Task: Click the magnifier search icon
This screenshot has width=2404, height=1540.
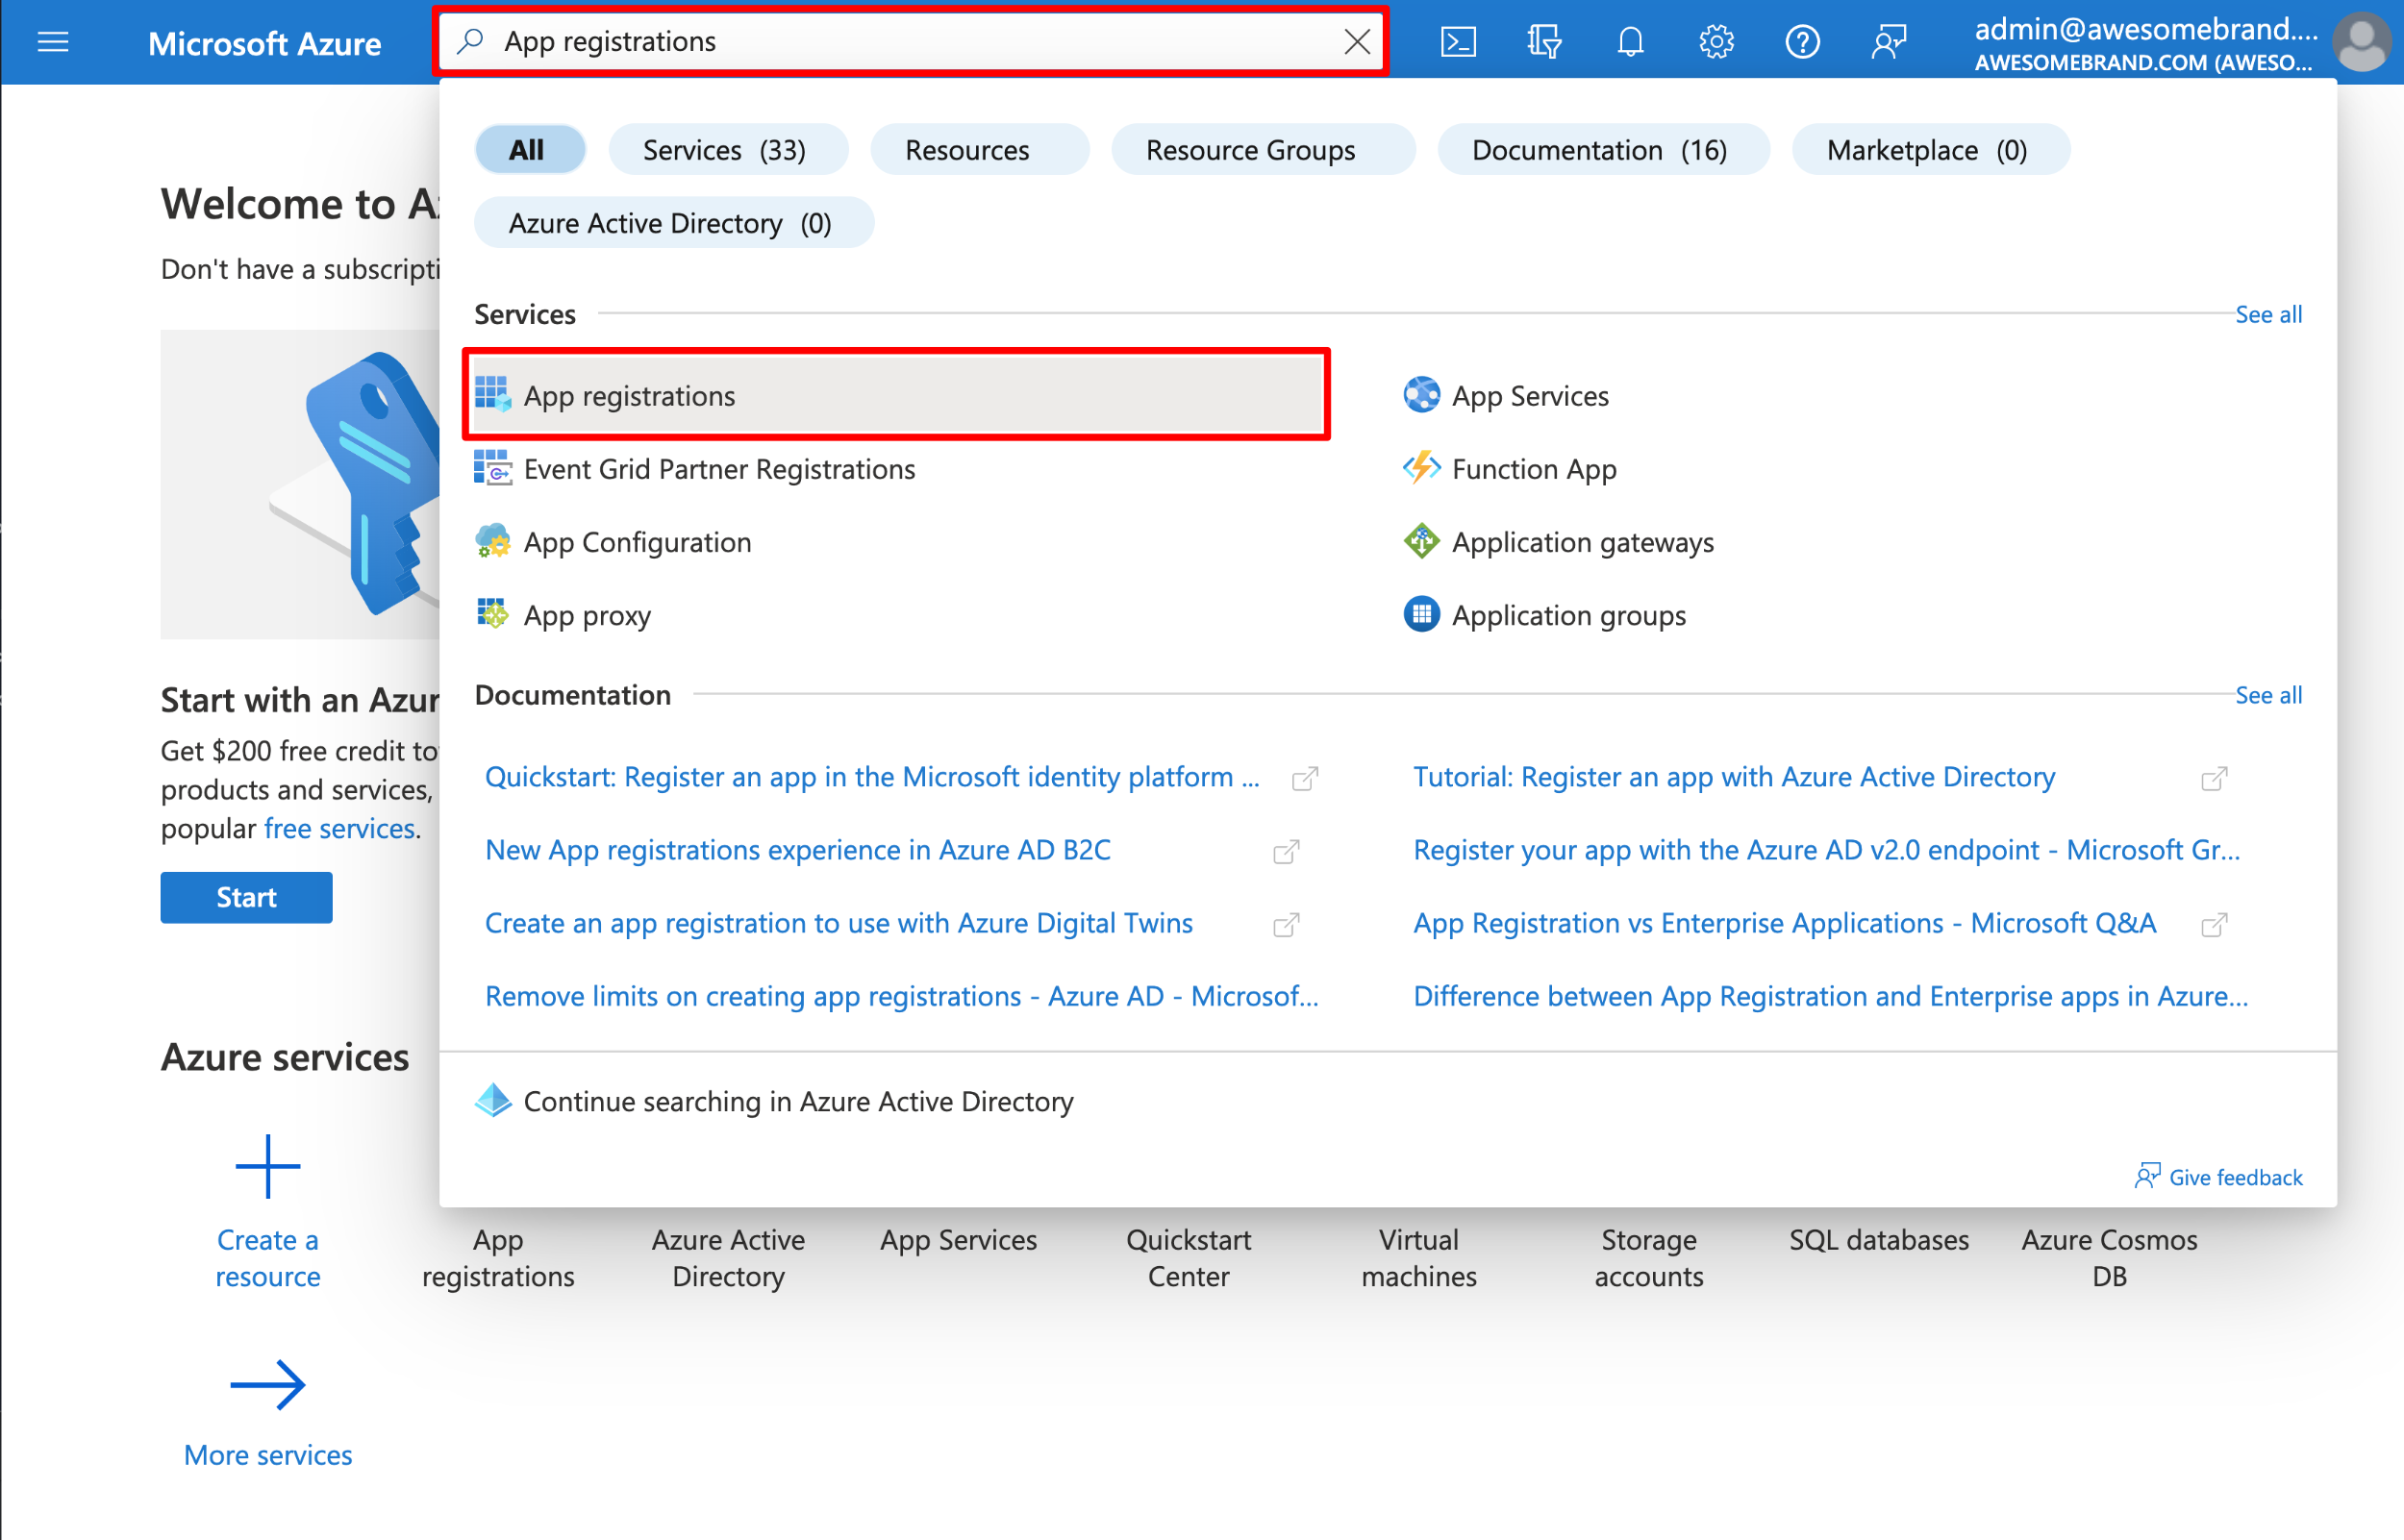Action: [x=470, y=41]
